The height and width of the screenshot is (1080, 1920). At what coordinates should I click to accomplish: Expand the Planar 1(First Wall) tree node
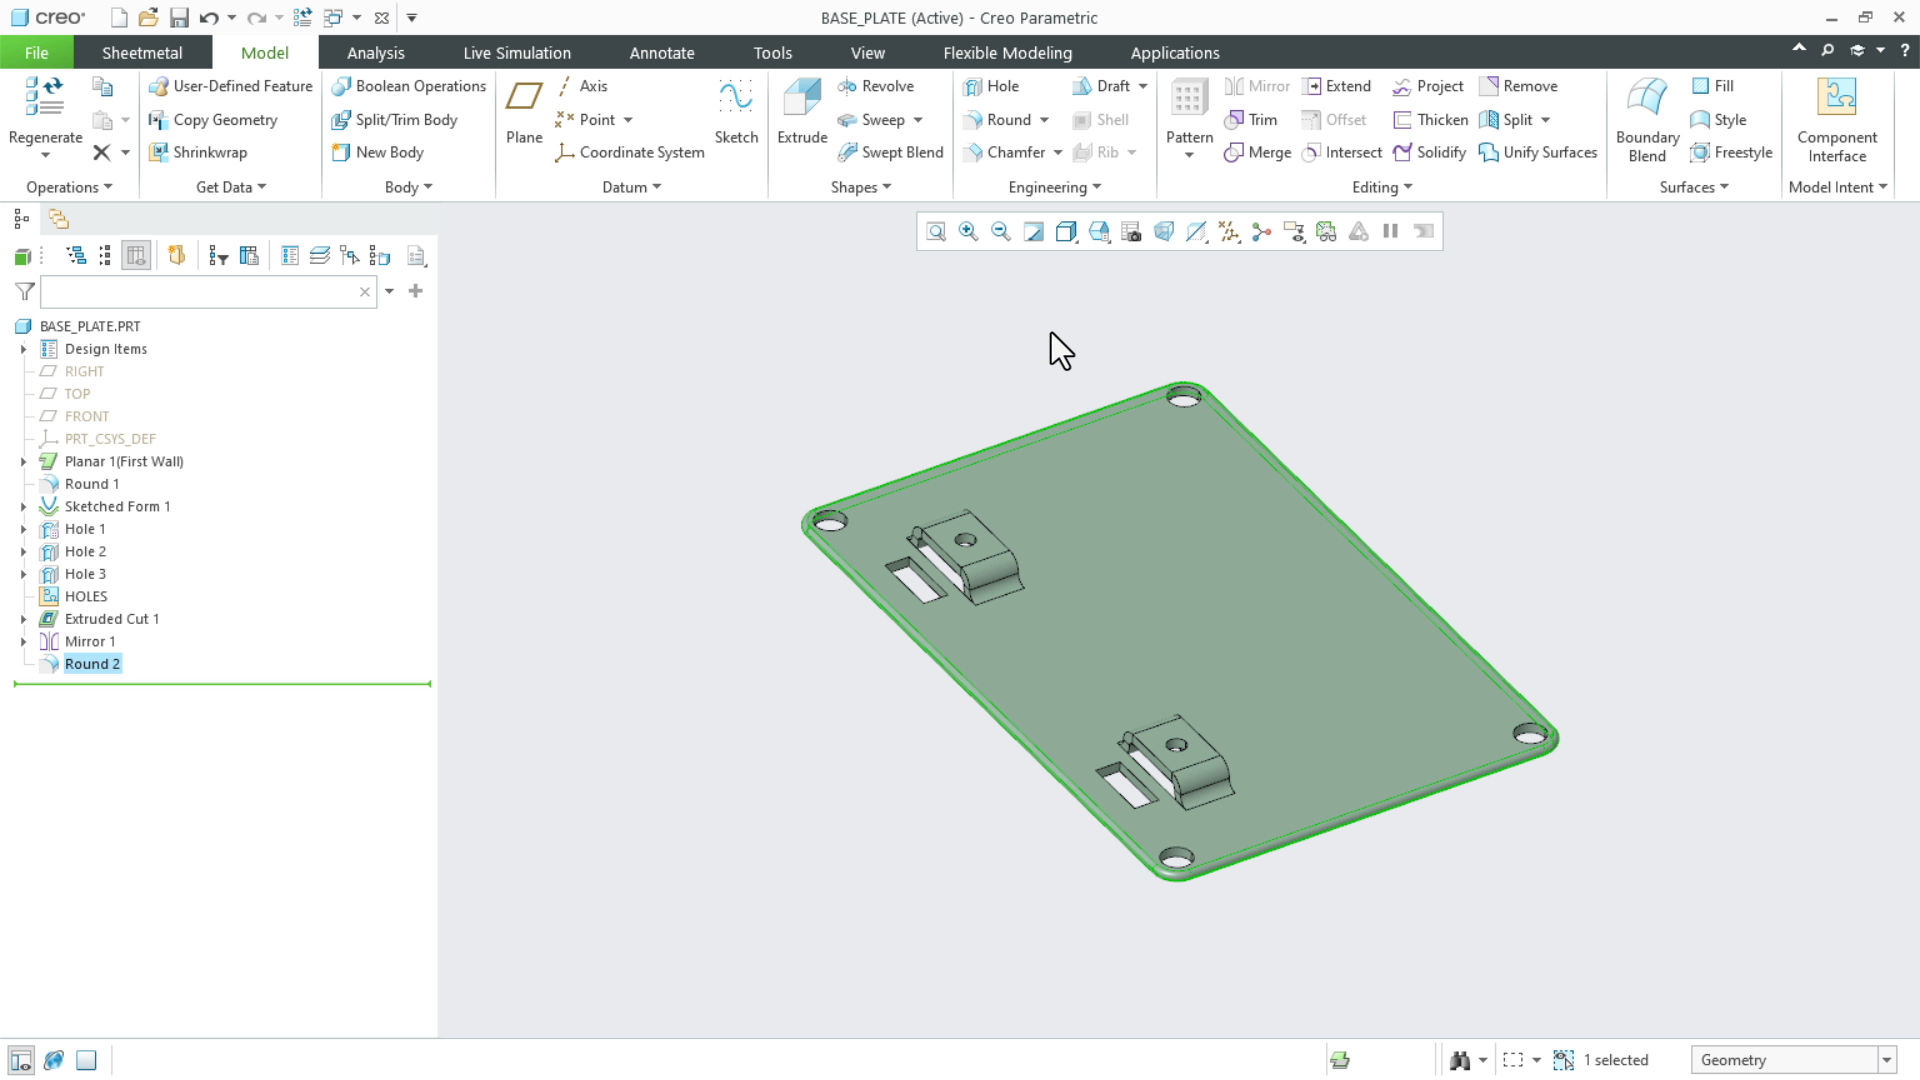pos(23,462)
